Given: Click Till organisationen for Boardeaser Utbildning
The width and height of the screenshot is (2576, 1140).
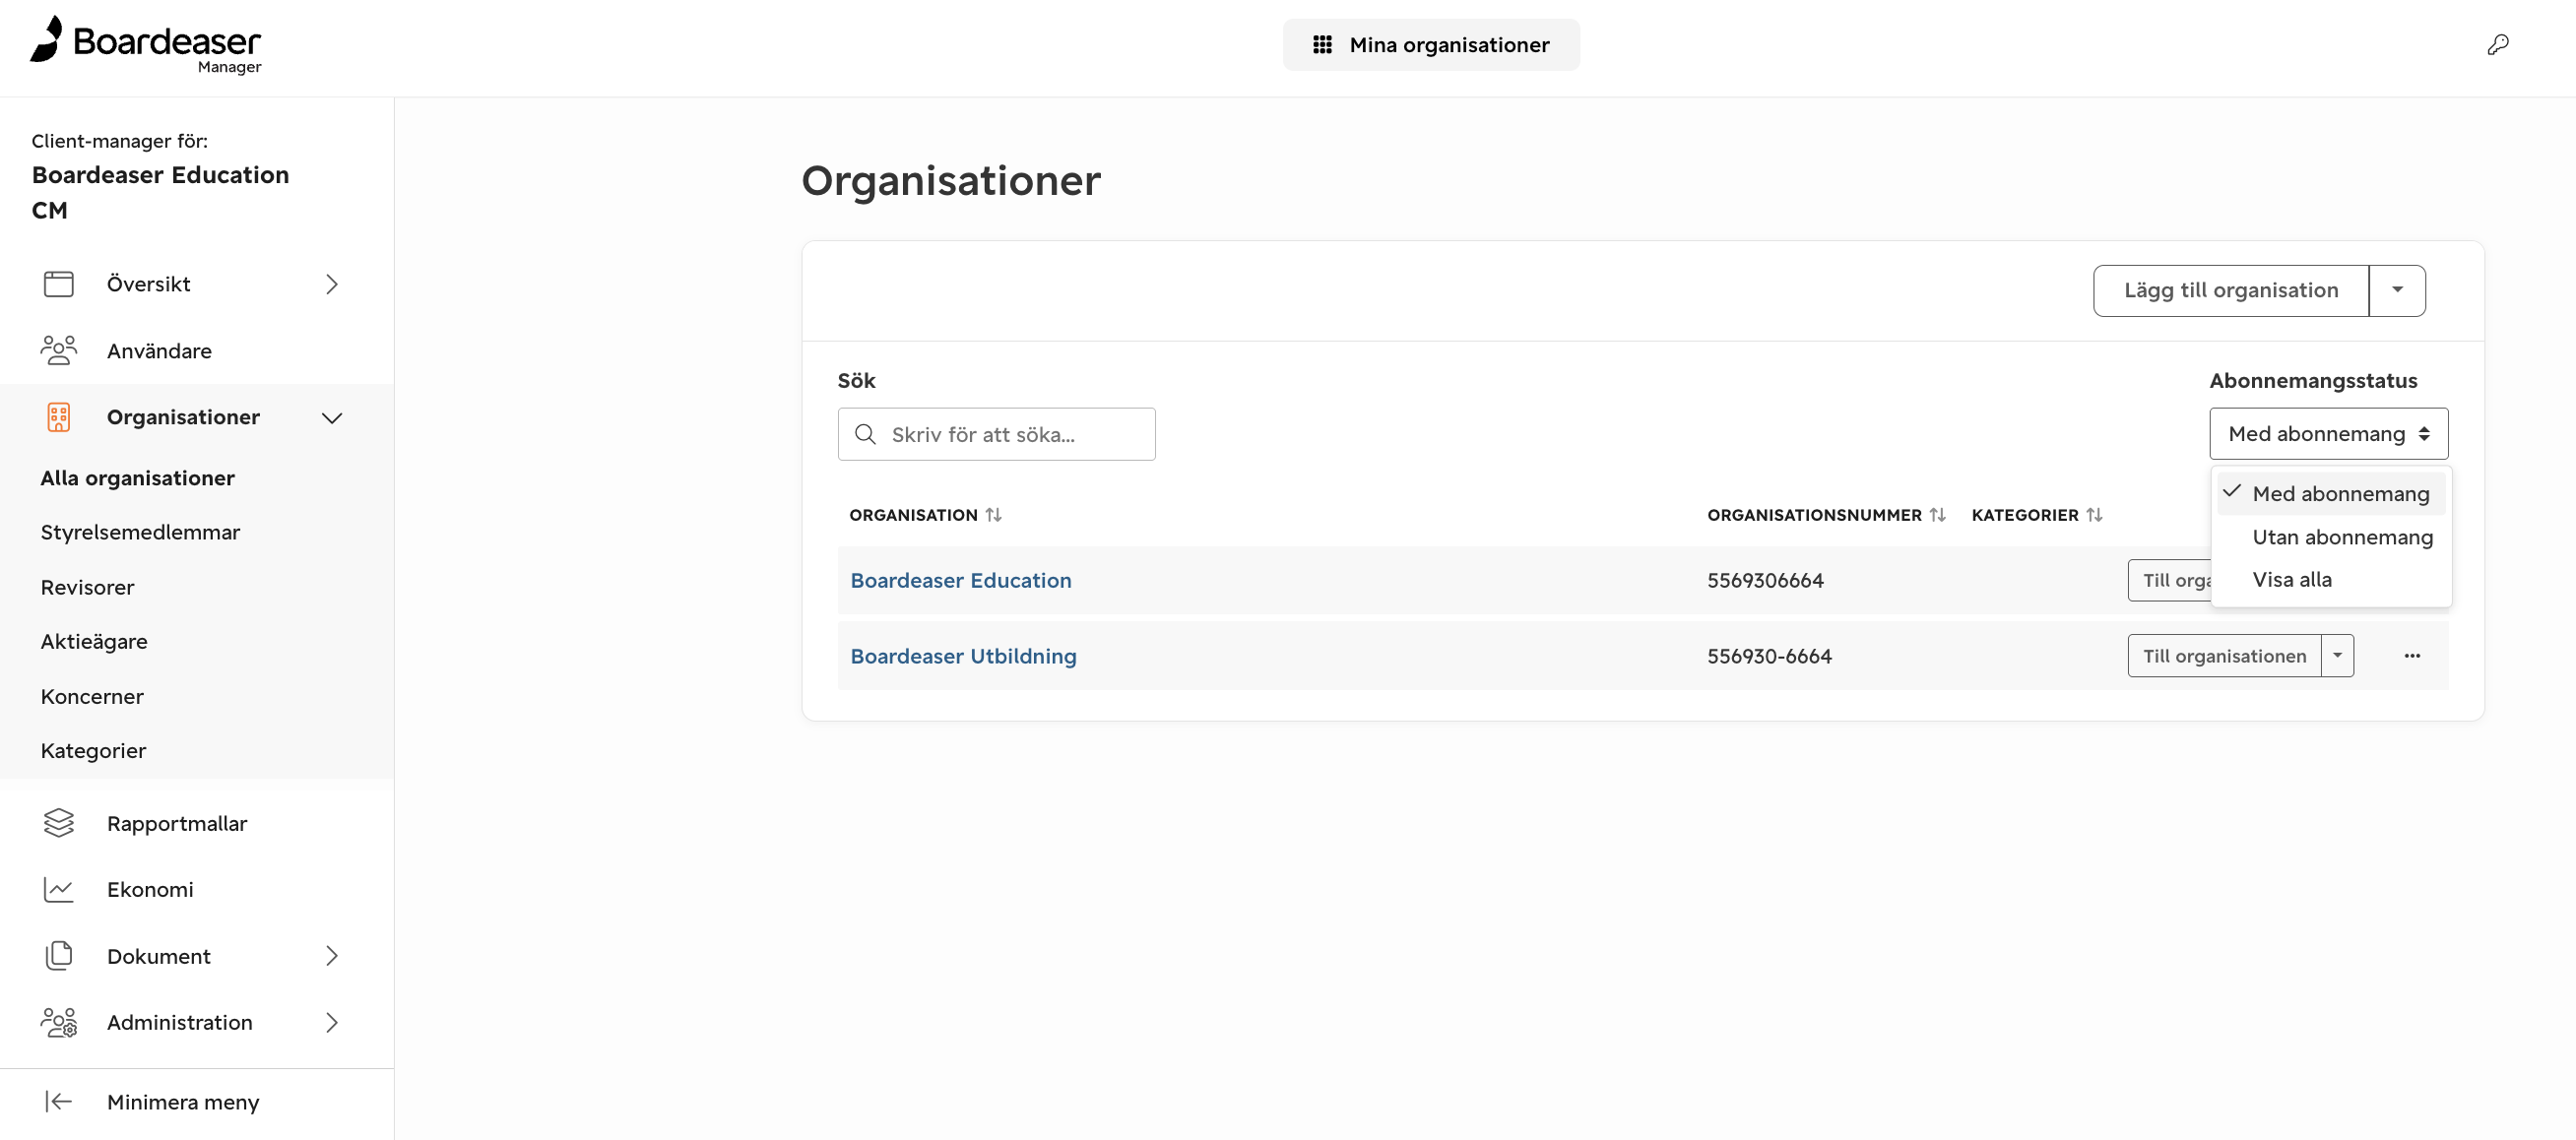Looking at the screenshot, I should [2224, 656].
